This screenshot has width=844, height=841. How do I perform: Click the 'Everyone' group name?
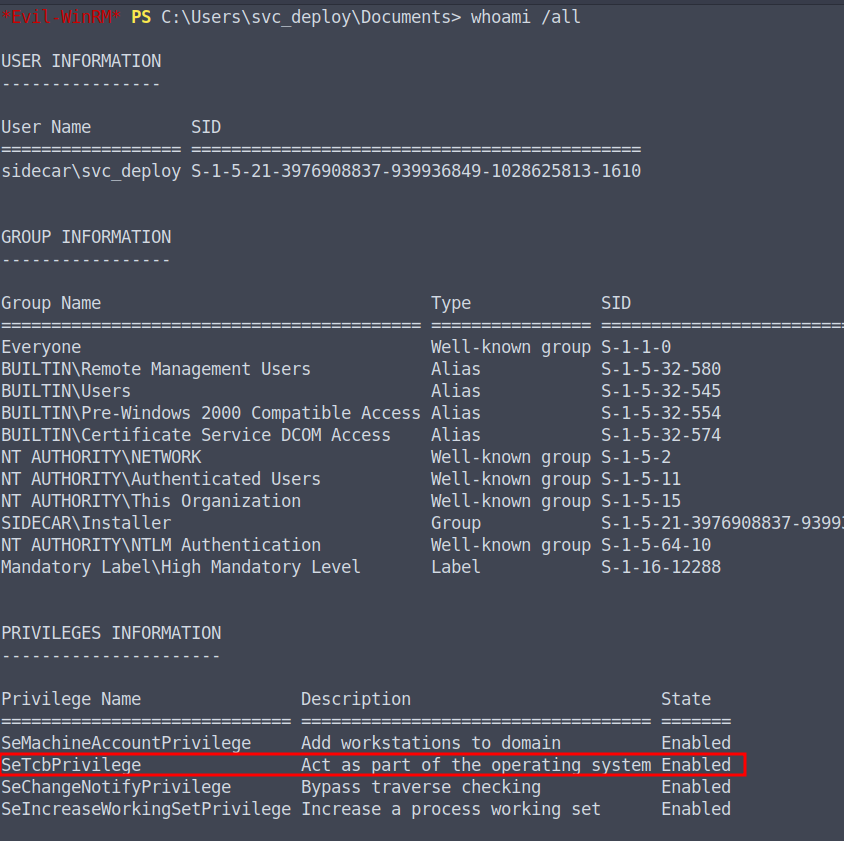pyautogui.click(x=41, y=347)
